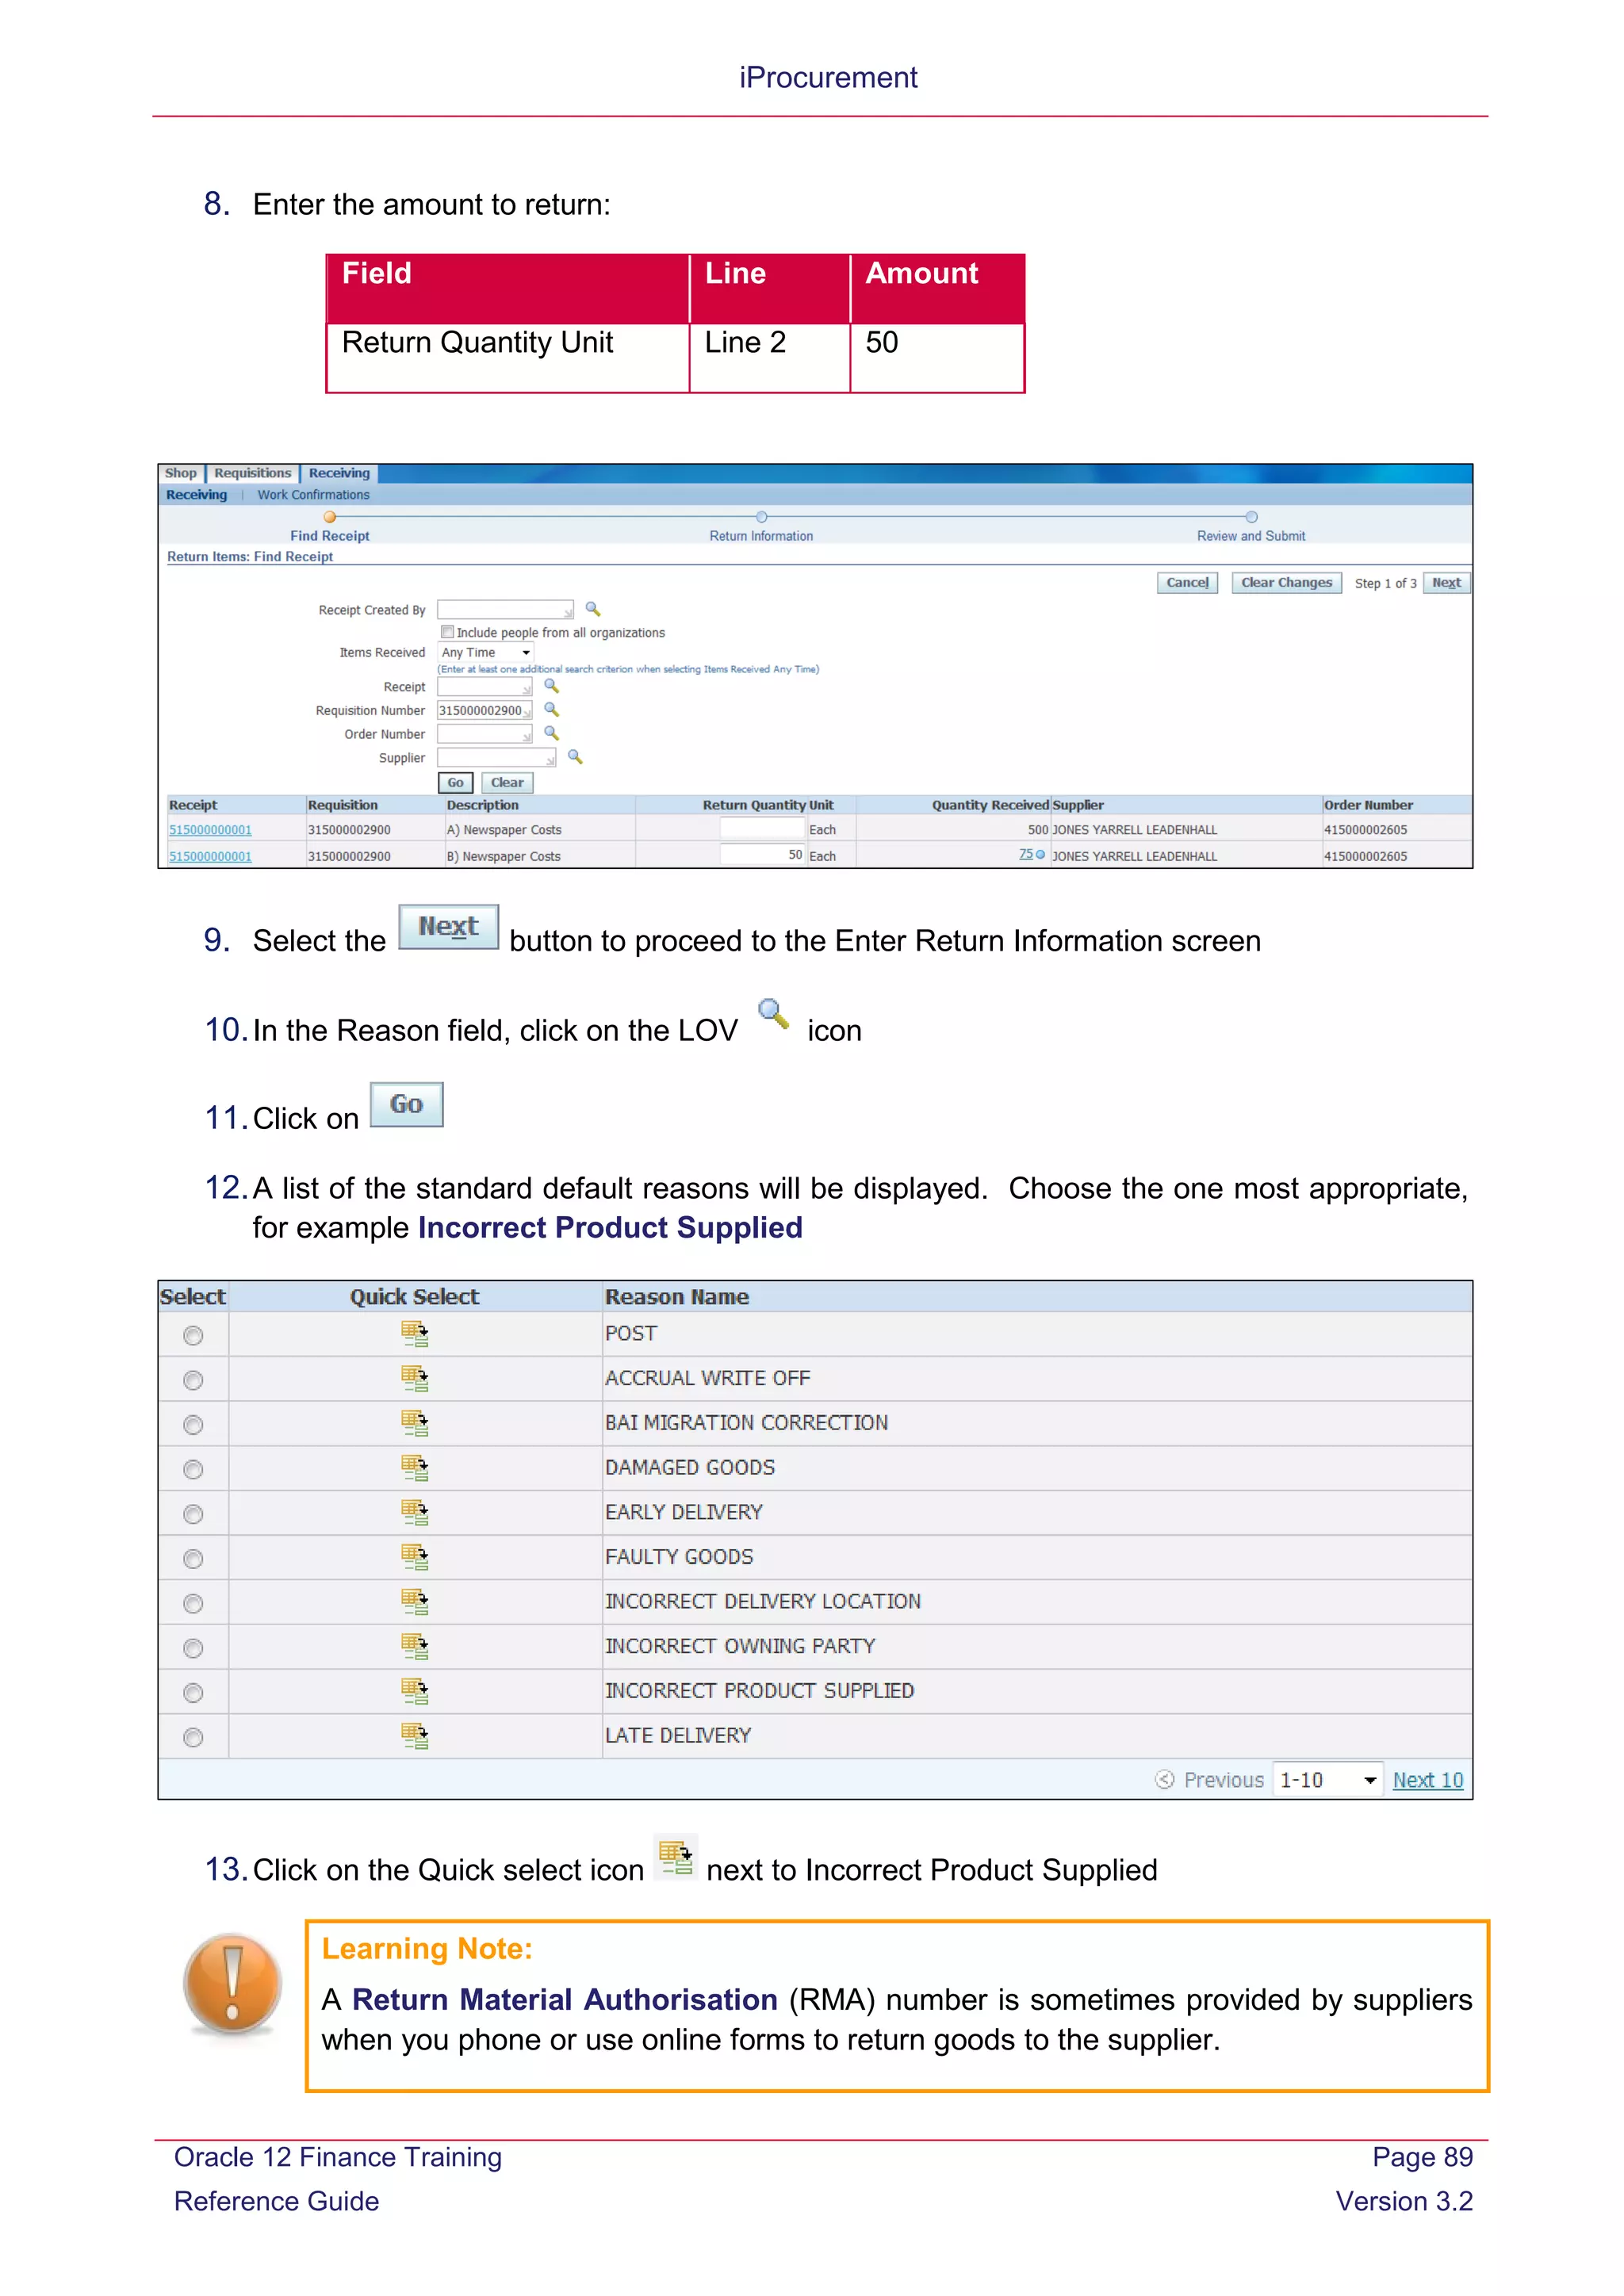Click the Go button below the Supplier field

[455, 783]
